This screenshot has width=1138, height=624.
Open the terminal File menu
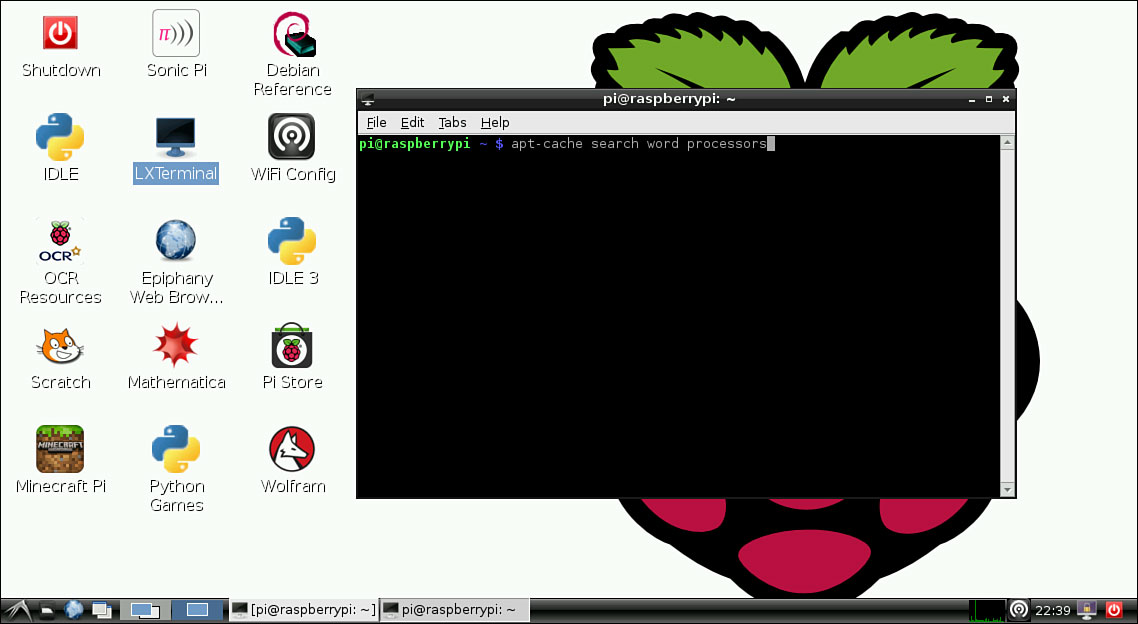point(376,122)
